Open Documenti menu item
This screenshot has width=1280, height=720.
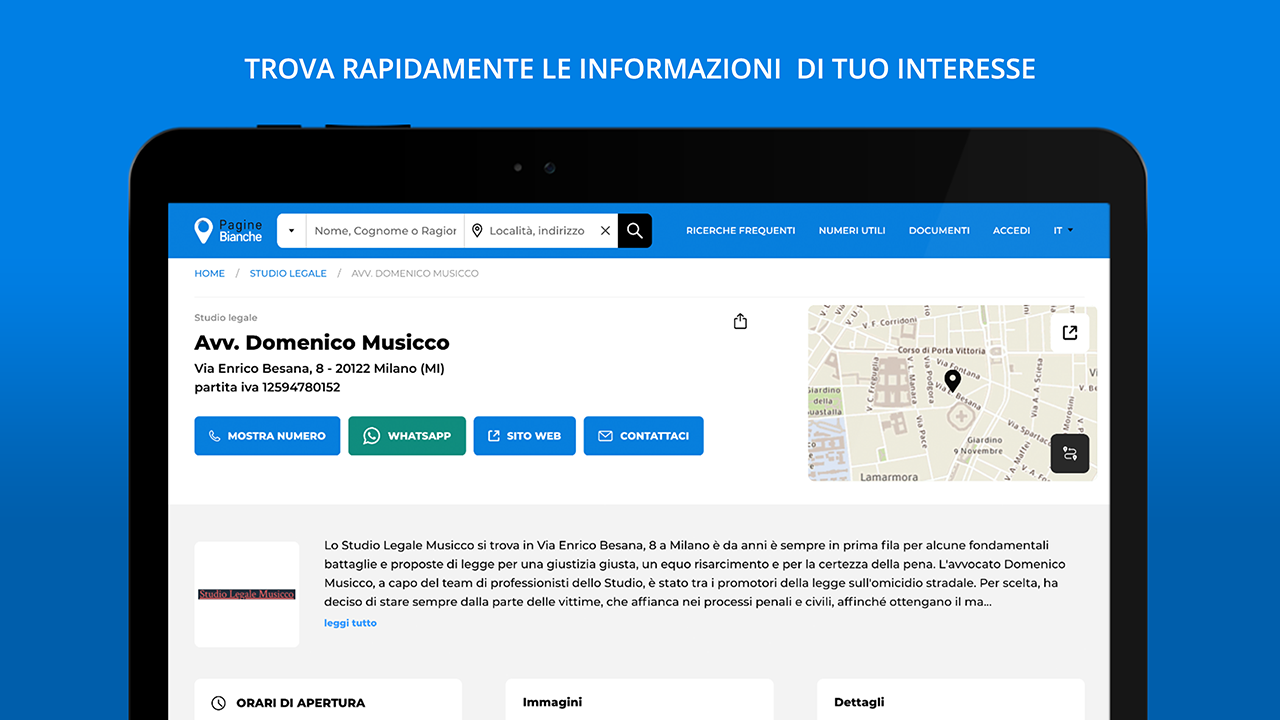pyautogui.click(x=939, y=231)
